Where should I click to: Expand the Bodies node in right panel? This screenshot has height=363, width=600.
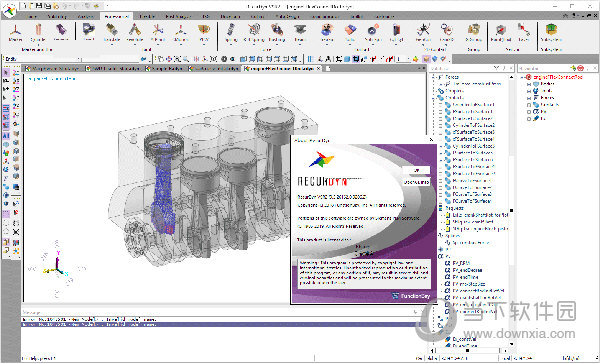529,84
